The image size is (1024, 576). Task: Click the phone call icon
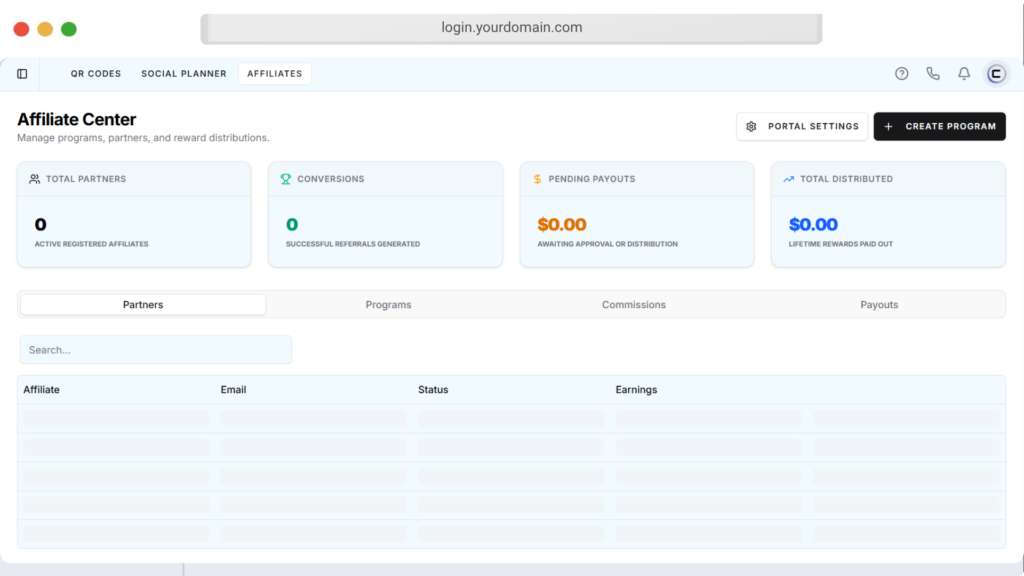932,74
